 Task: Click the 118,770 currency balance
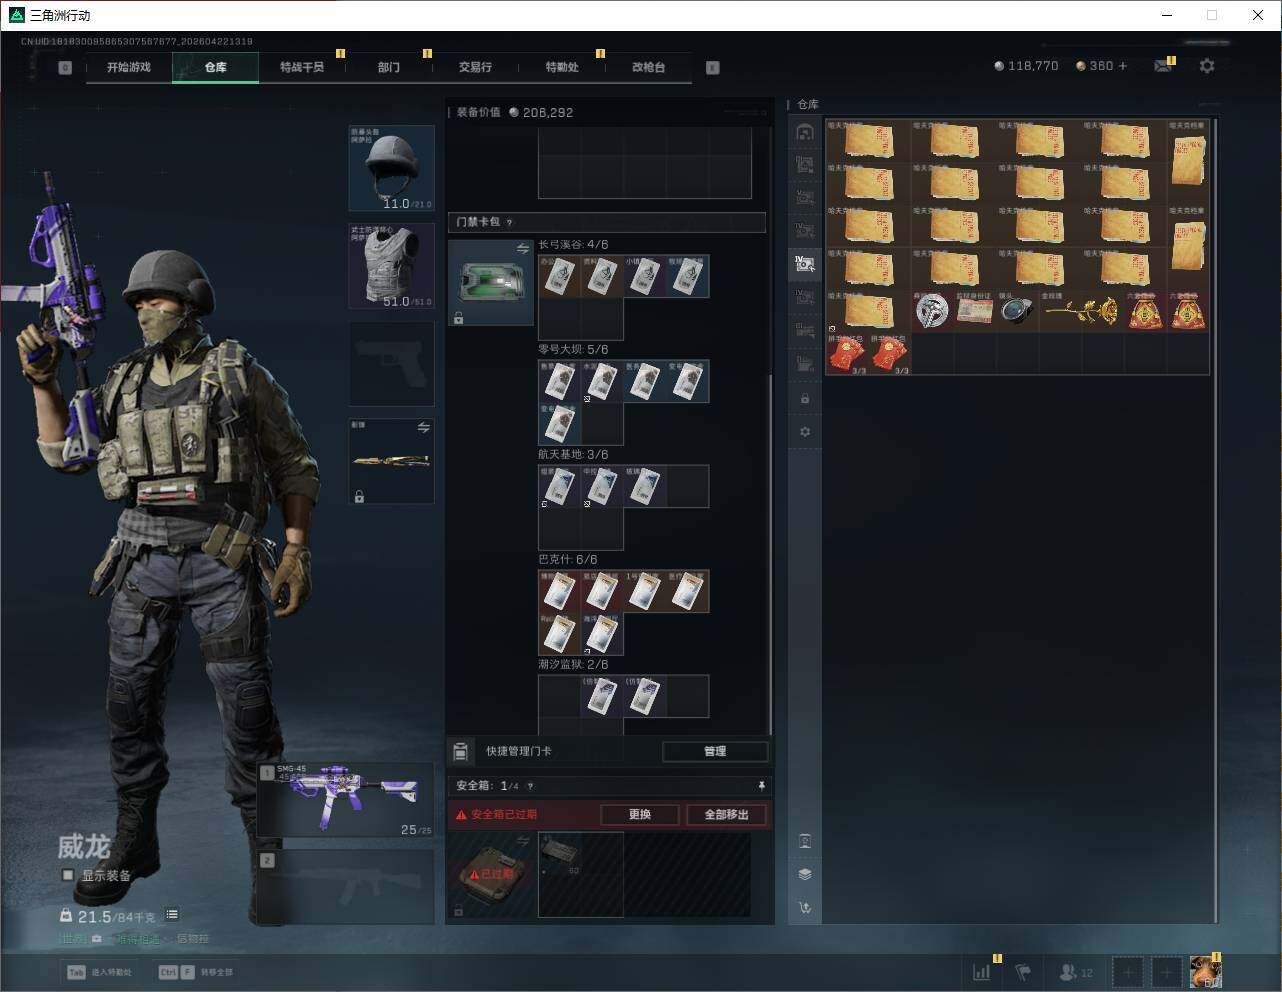(x=1026, y=66)
